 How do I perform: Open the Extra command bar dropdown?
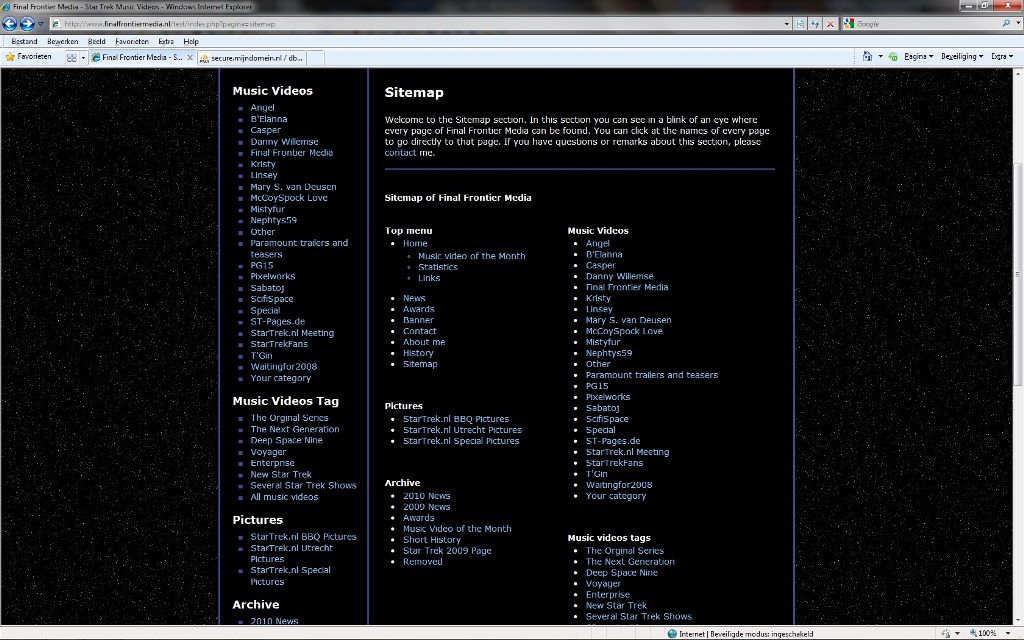click(1002, 57)
